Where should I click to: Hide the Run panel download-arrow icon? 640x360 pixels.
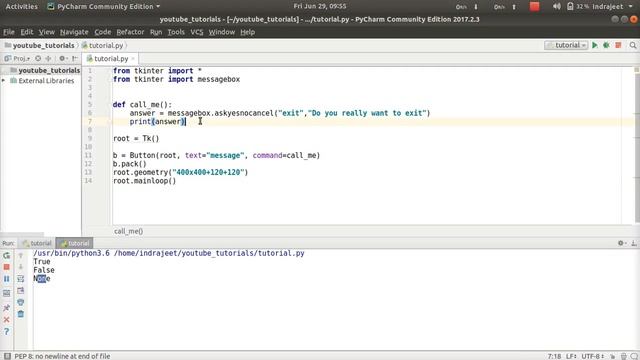point(633,243)
